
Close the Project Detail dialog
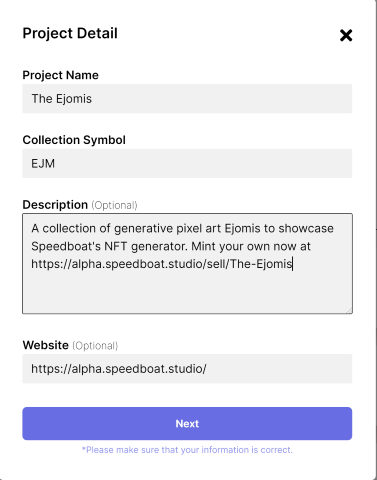tap(346, 35)
